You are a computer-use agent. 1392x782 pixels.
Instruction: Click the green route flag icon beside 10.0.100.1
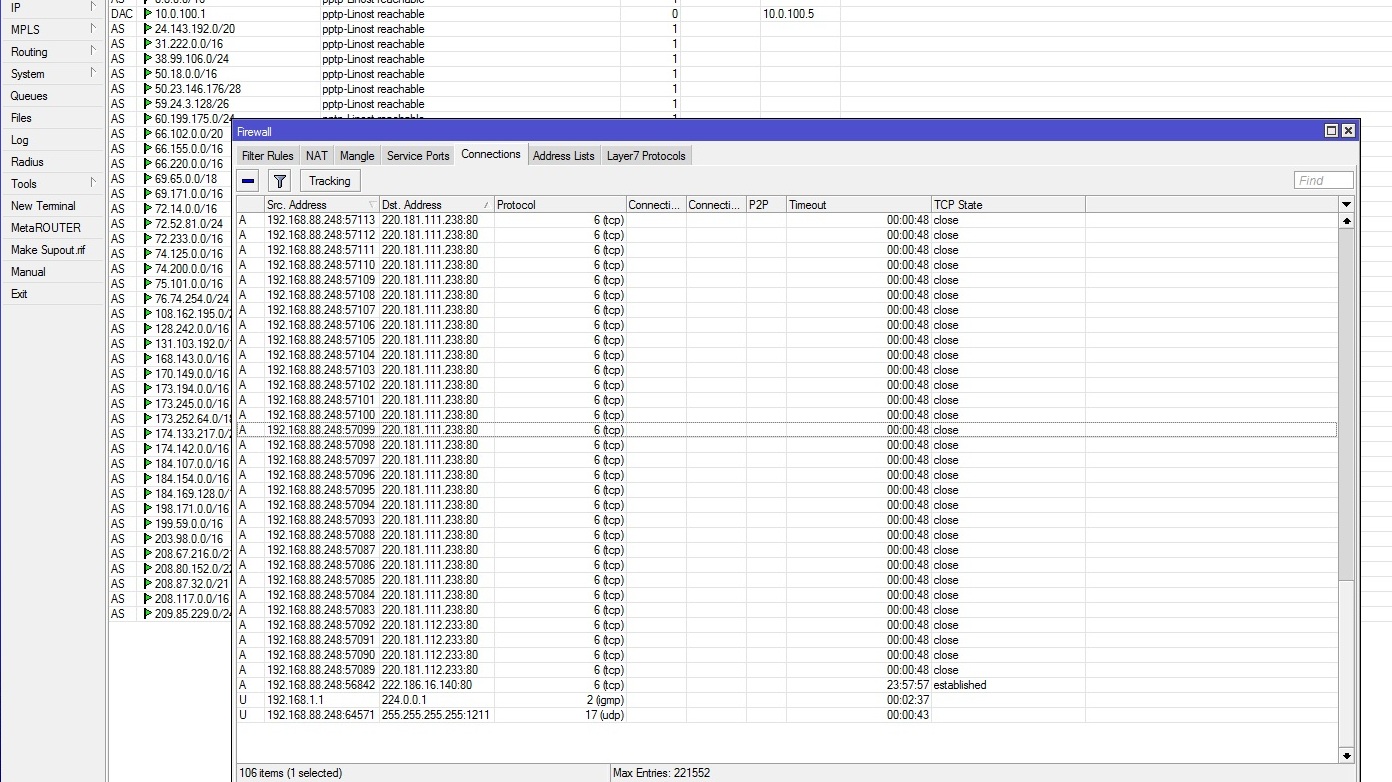pos(148,14)
